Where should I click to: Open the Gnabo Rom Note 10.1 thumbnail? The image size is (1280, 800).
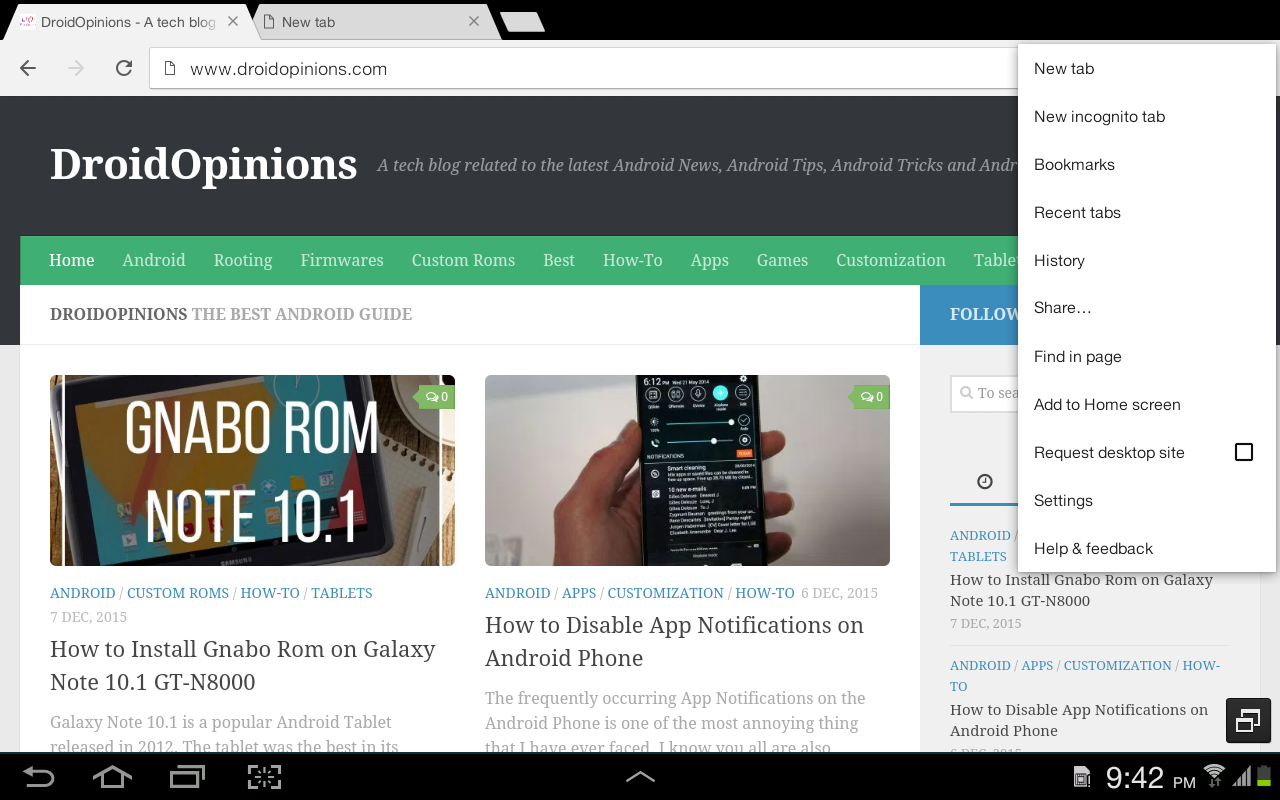(x=252, y=470)
